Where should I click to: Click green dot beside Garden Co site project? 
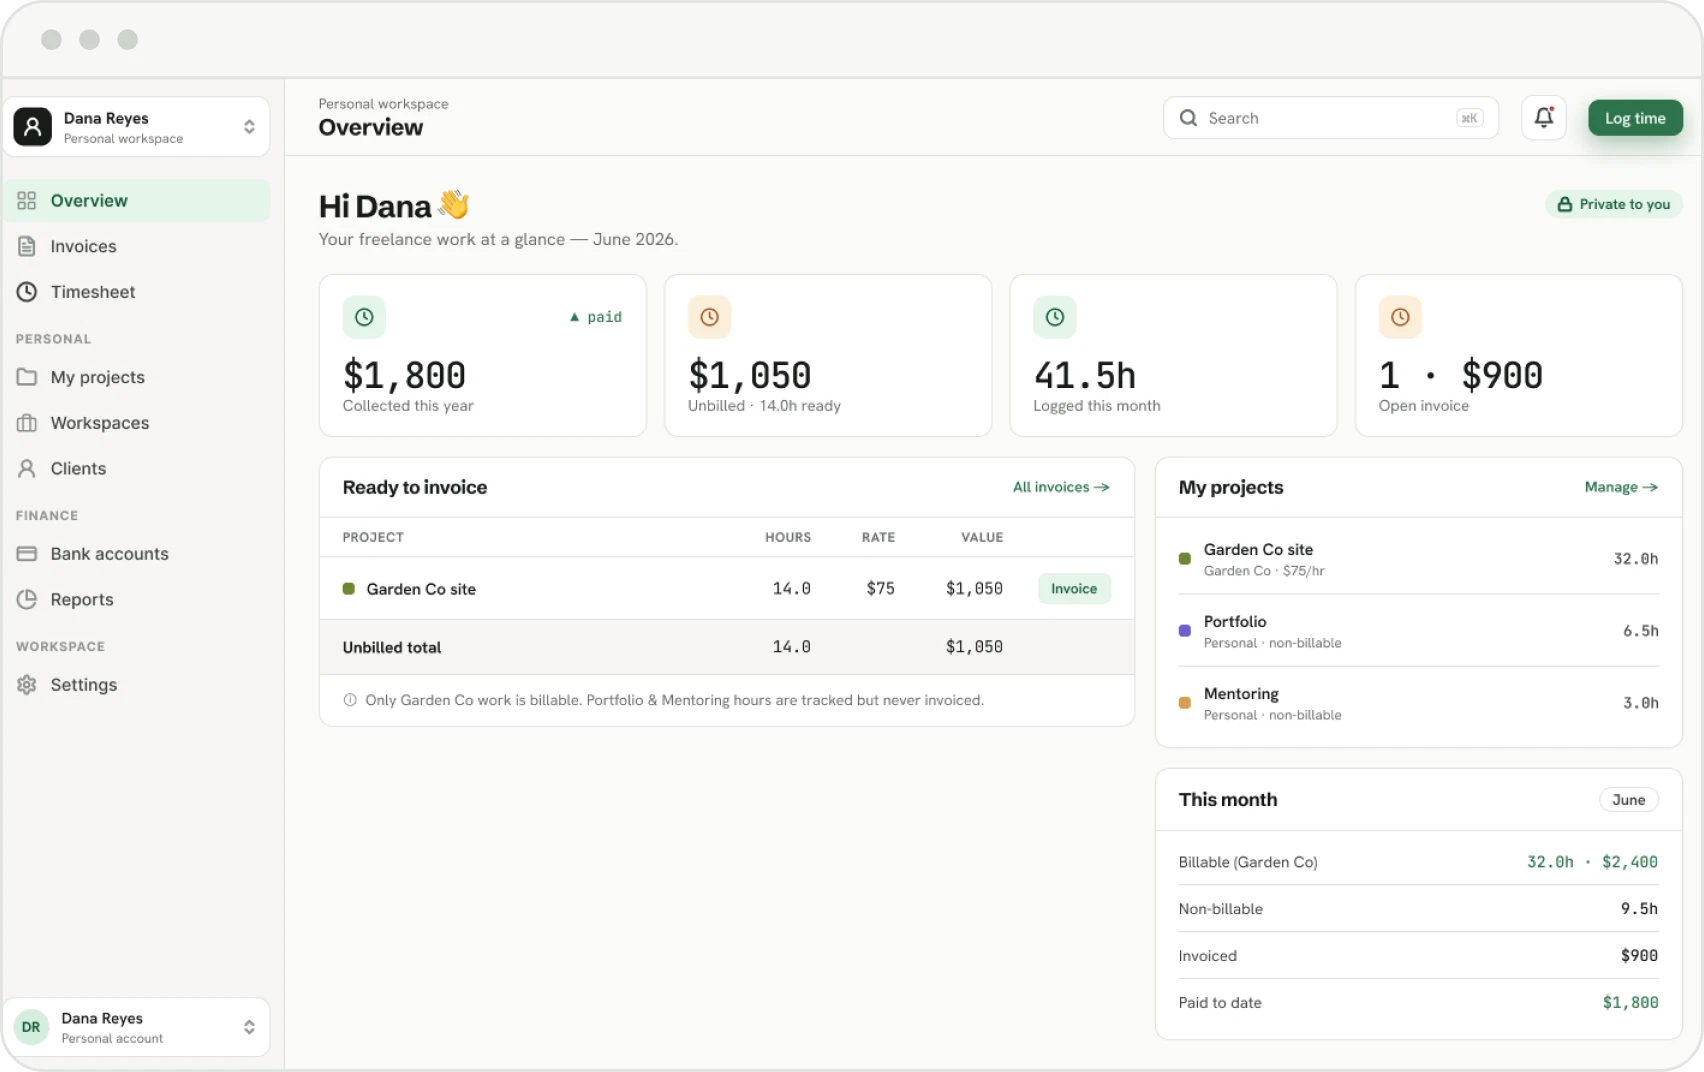[x=1185, y=559]
